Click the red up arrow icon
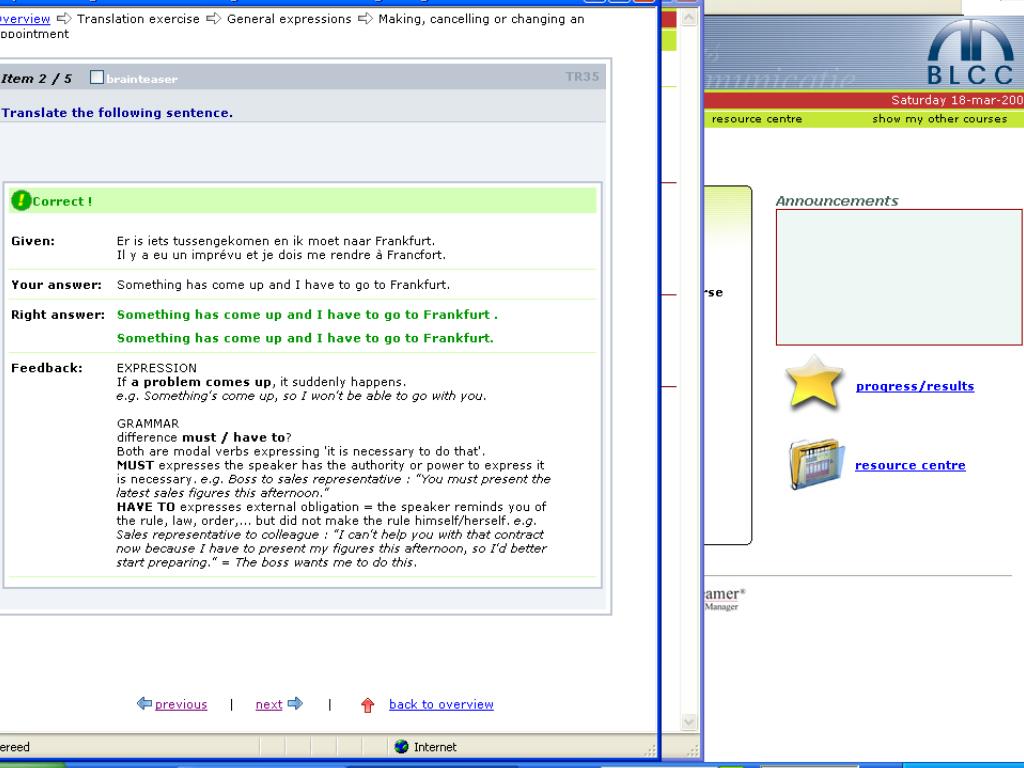This screenshot has height=768, width=1024. 368,705
